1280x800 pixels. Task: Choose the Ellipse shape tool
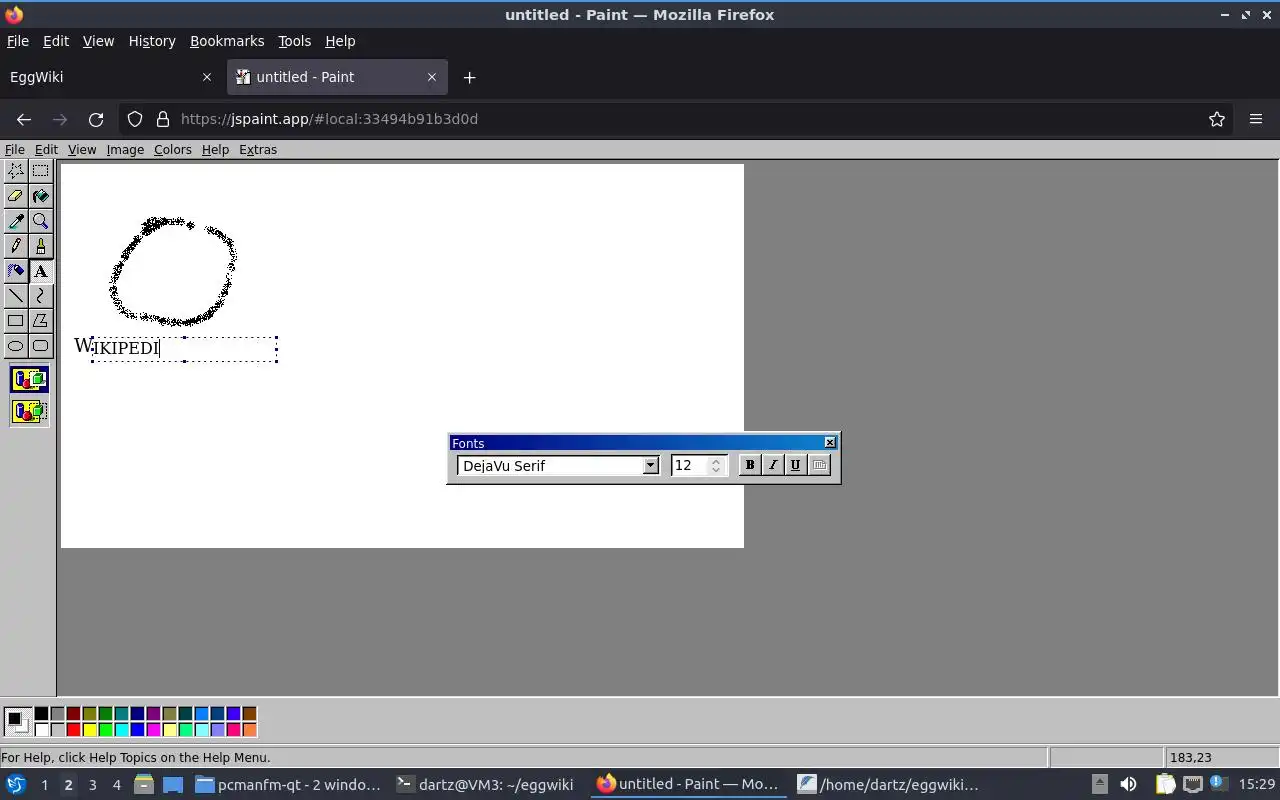(15, 346)
